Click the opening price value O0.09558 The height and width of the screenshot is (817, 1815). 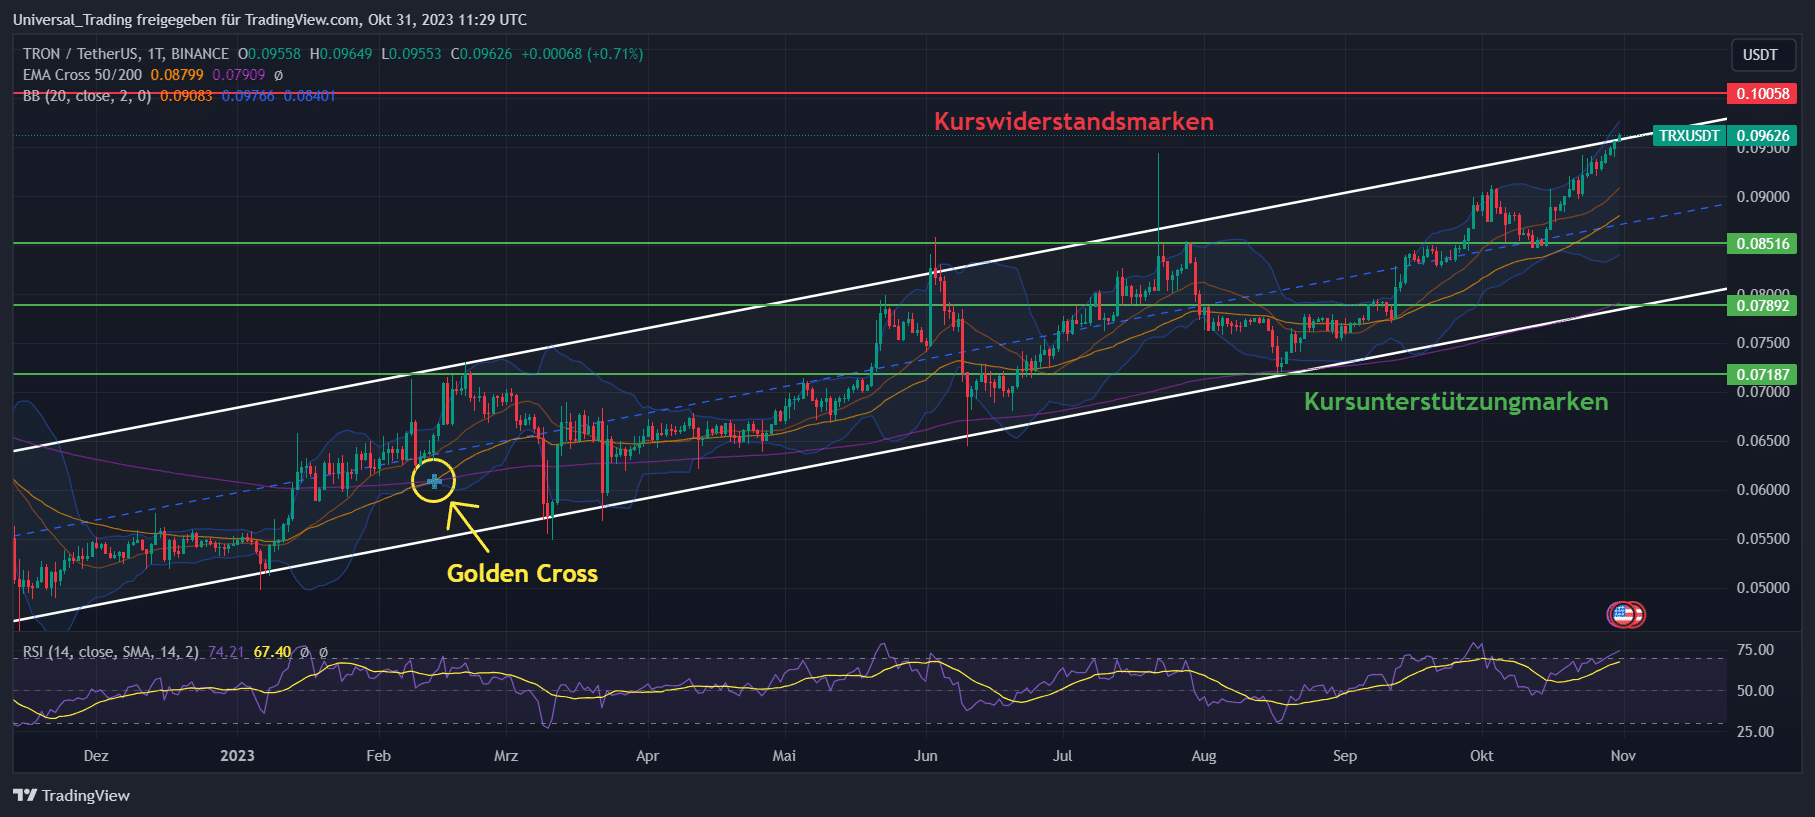click(269, 54)
